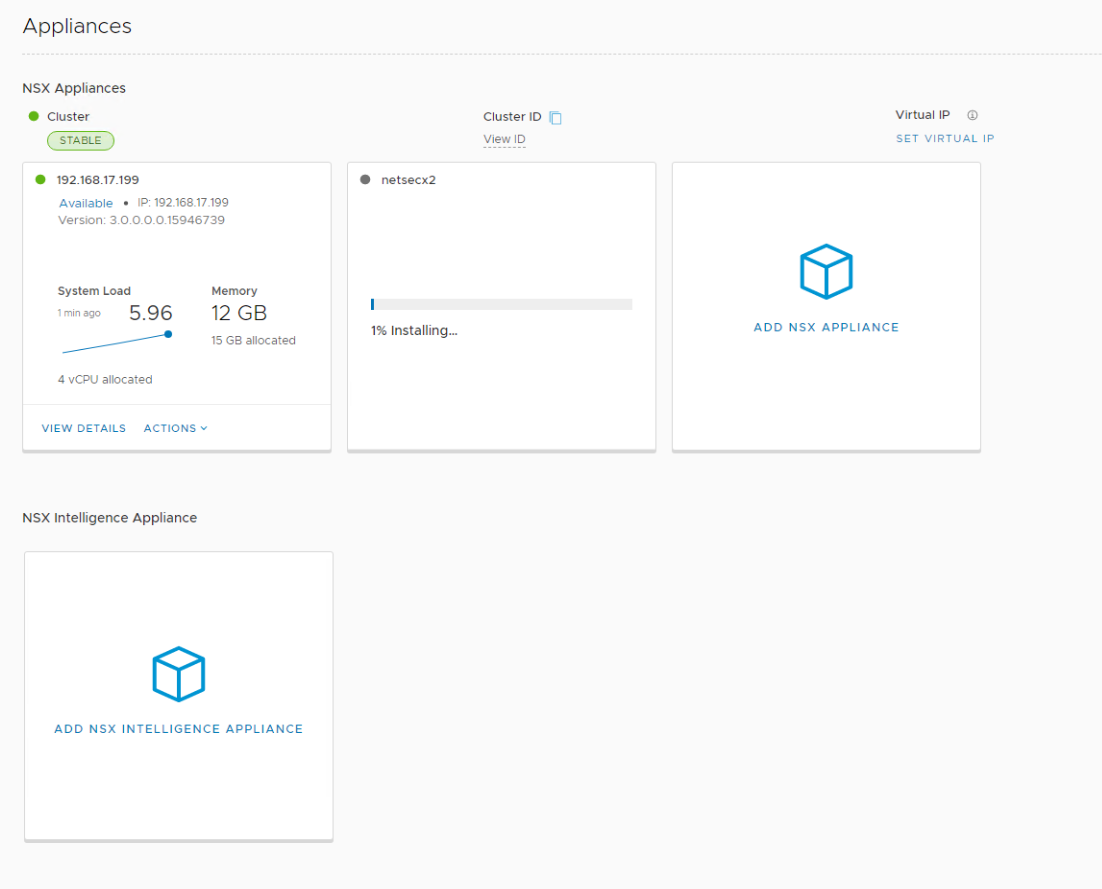Click the System Load graph data point
Image resolution: width=1102 pixels, height=889 pixels.
click(168, 334)
